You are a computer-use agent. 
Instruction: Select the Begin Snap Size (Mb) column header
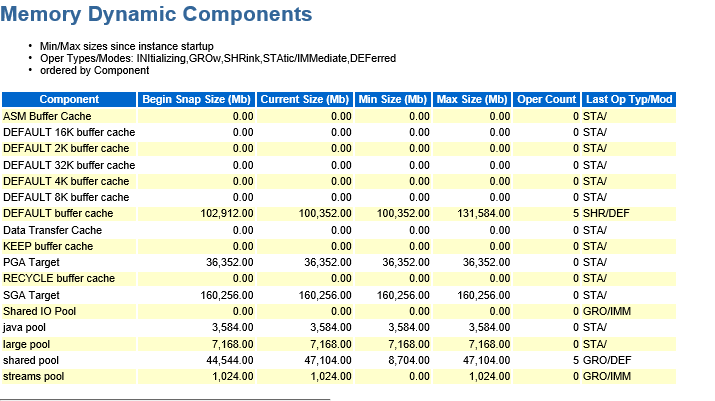(x=196, y=100)
